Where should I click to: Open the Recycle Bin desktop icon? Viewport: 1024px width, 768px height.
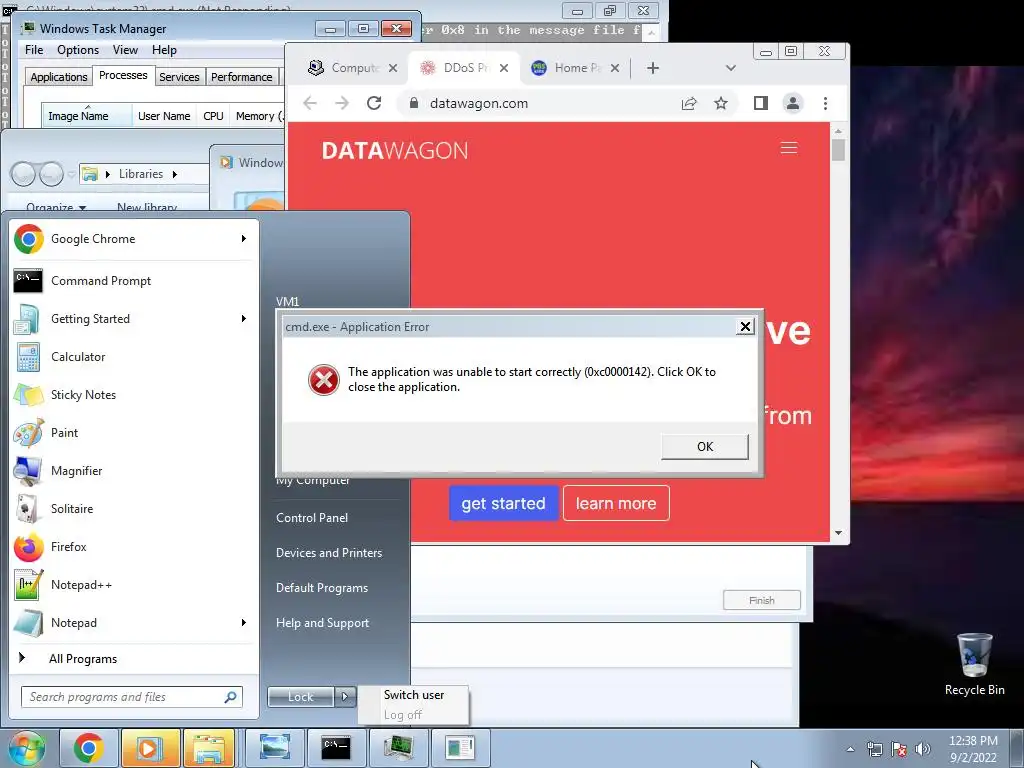pyautogui.click(x=974, y=664)
